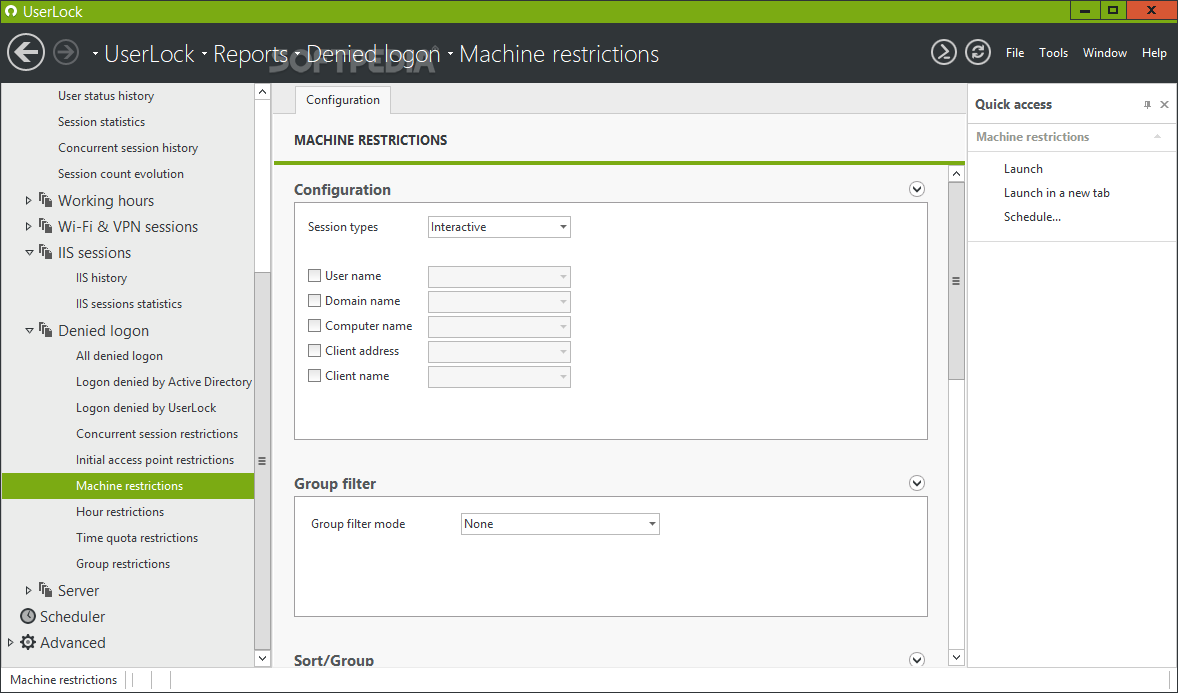Collapse the Group filter section chevron

point(917,483)
